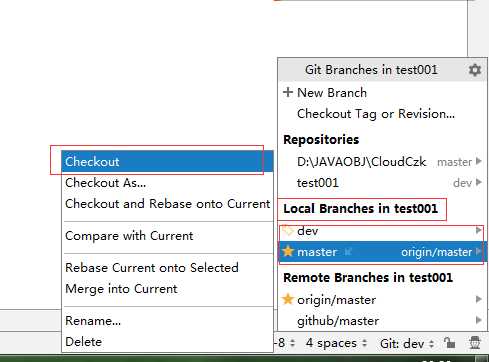Select Compare with Current
Viewport: 489px width, 362px height.
coord(167,236)
